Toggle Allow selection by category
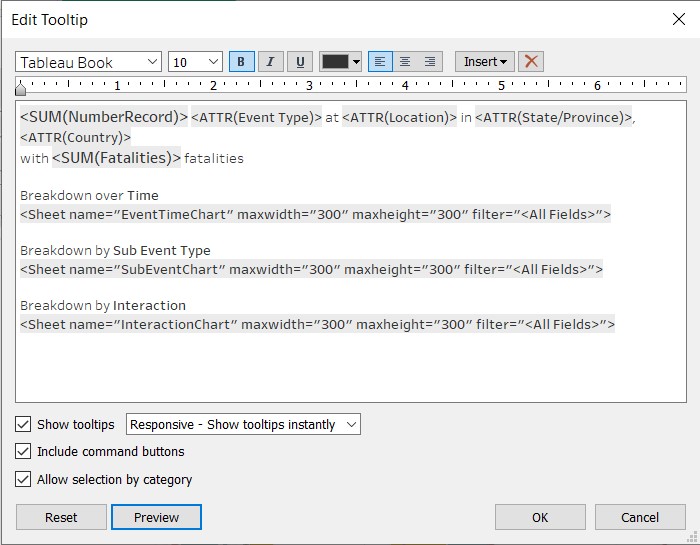The height and width of the screenshot is (545, 700). click(x=24, y=479)
